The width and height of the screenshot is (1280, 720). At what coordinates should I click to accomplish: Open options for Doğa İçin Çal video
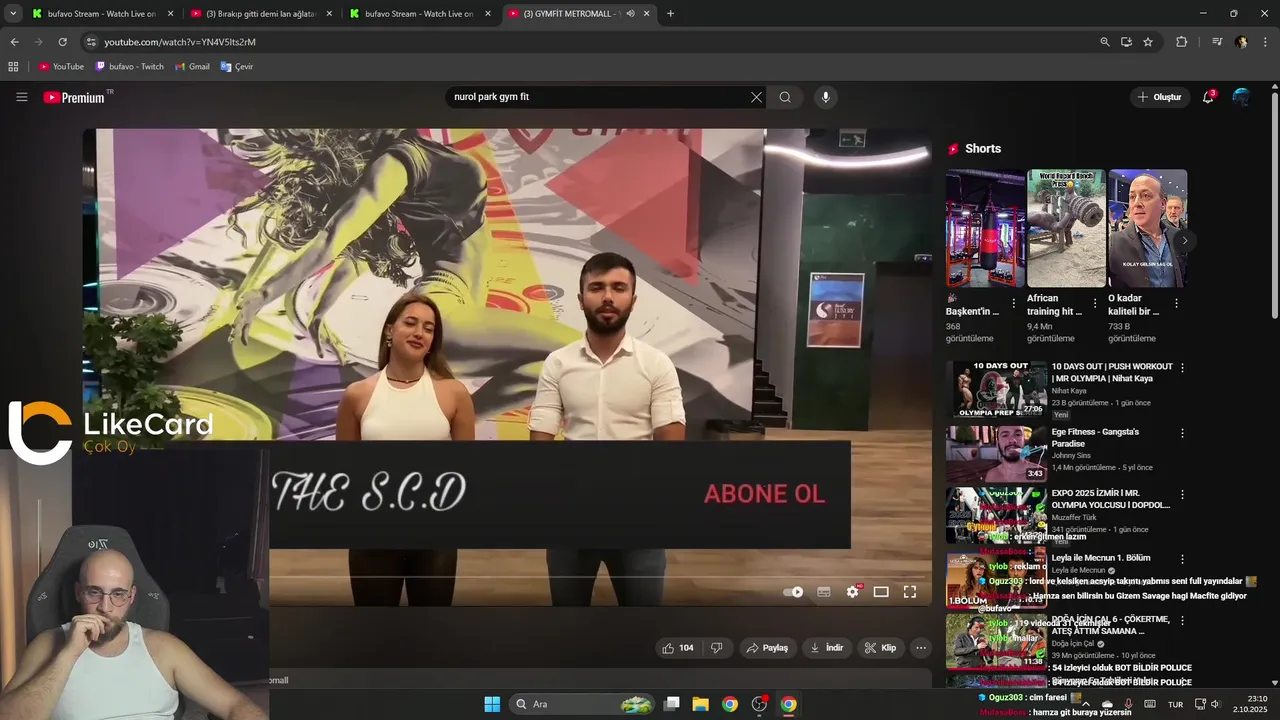tap(1182, 621)
